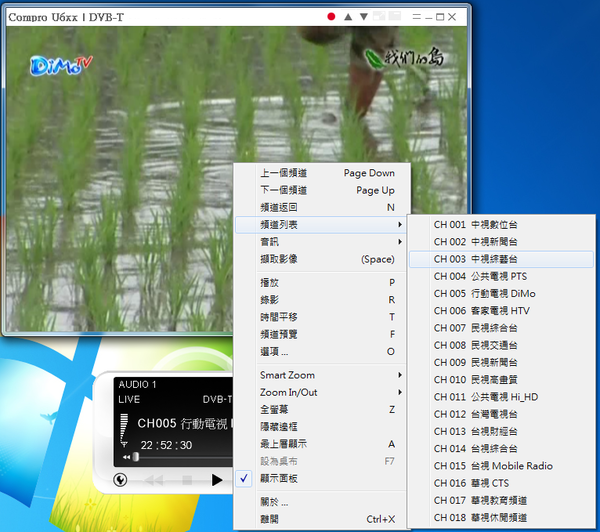Click the LIVE status text in control panel
The height and width of the screenshot is (532, 600).
129,399
